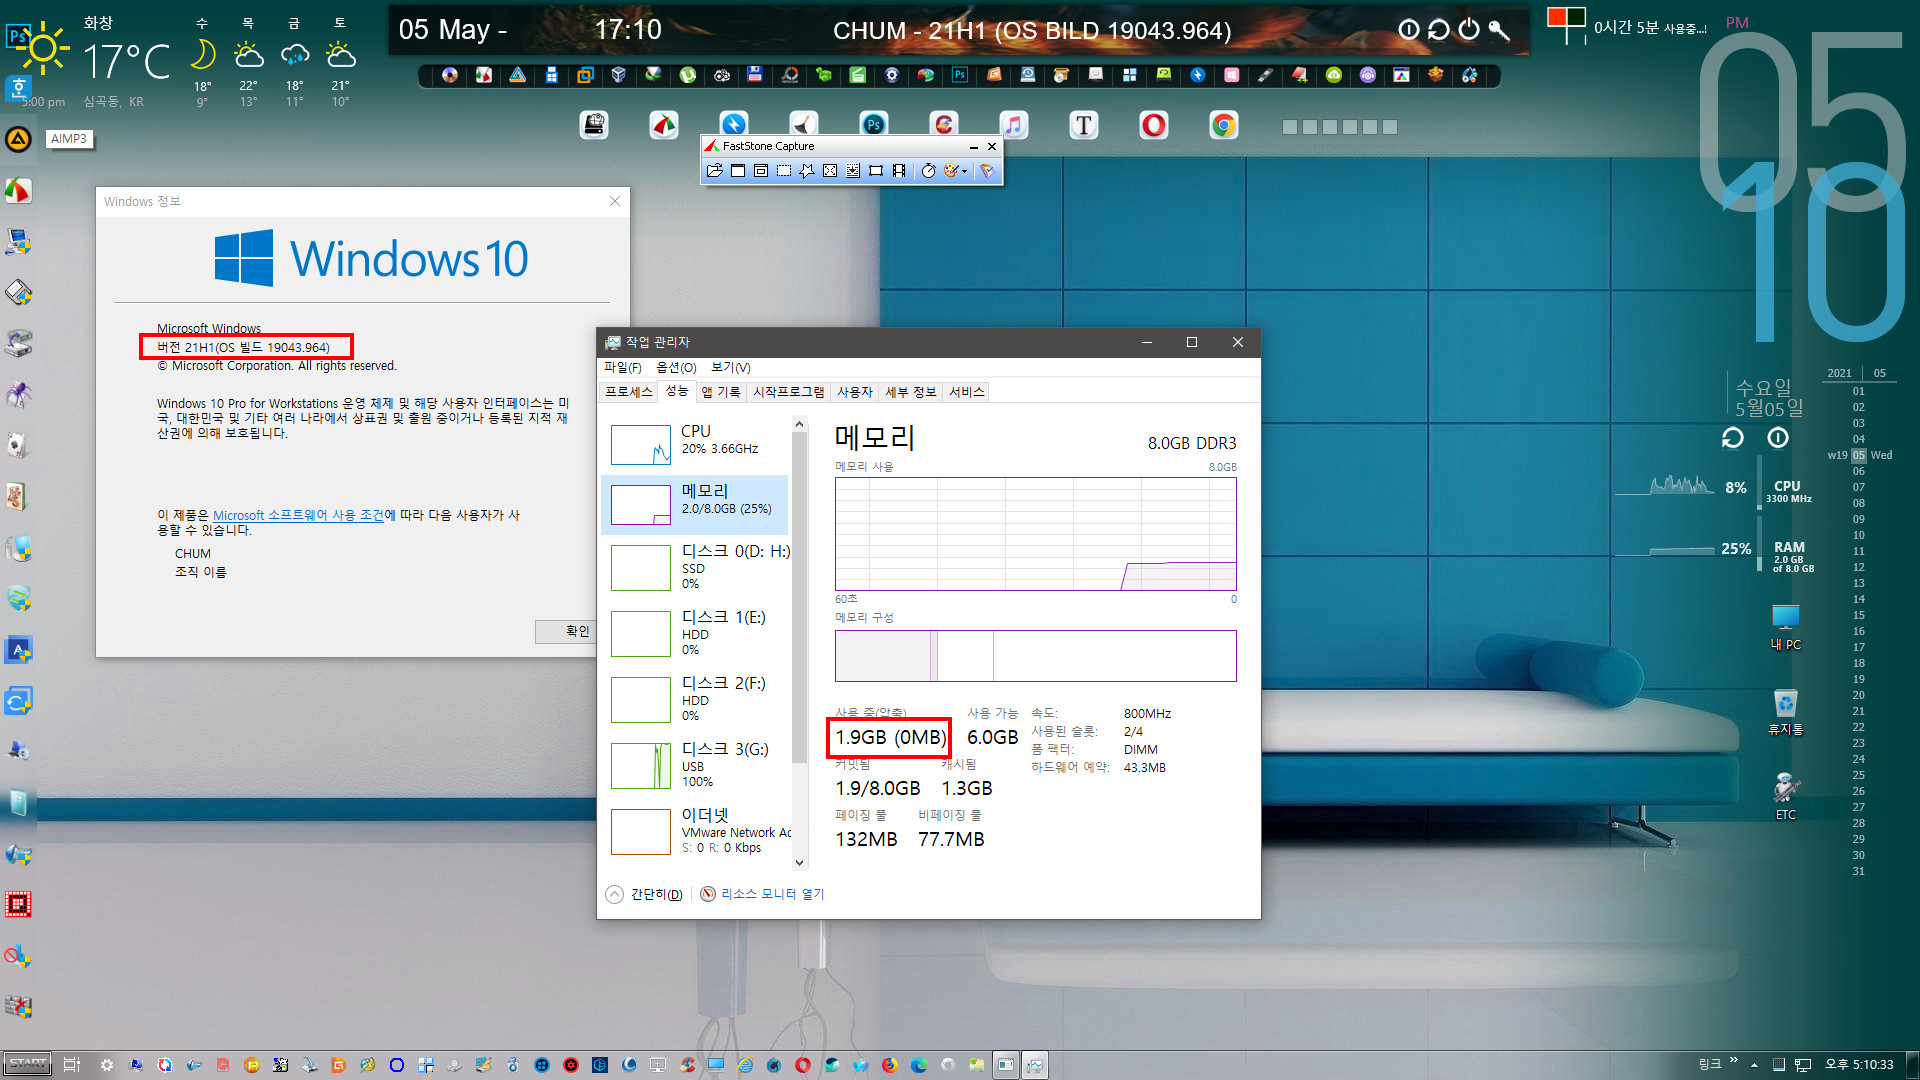Image resolution: width=1920 pixels, height=1080 pixels.
Task: Click the memory usage graph
Action: pos(1035,534)
